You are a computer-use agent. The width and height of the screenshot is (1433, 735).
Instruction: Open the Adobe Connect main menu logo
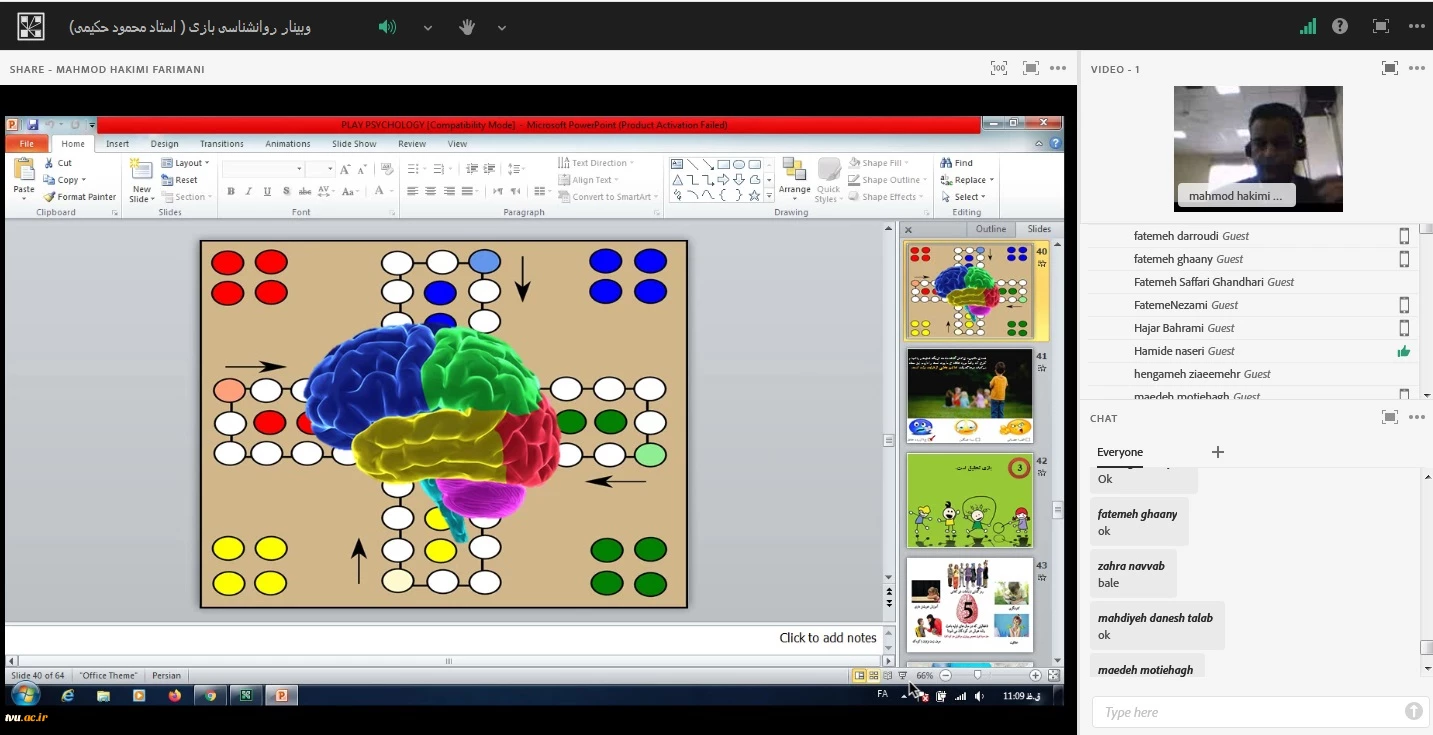[x=31, y=27]
